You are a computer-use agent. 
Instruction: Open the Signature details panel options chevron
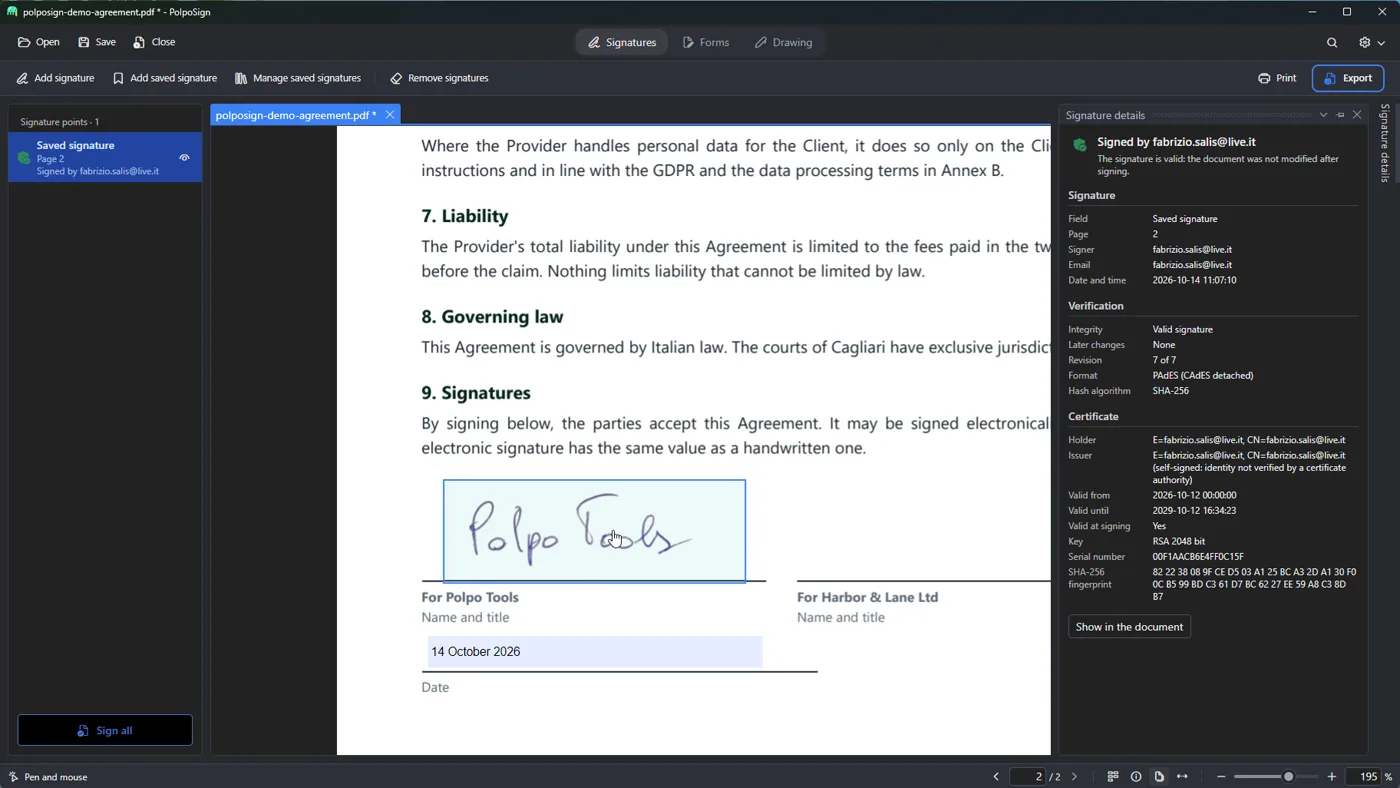pyautogui.click(x=1323, y=115)
